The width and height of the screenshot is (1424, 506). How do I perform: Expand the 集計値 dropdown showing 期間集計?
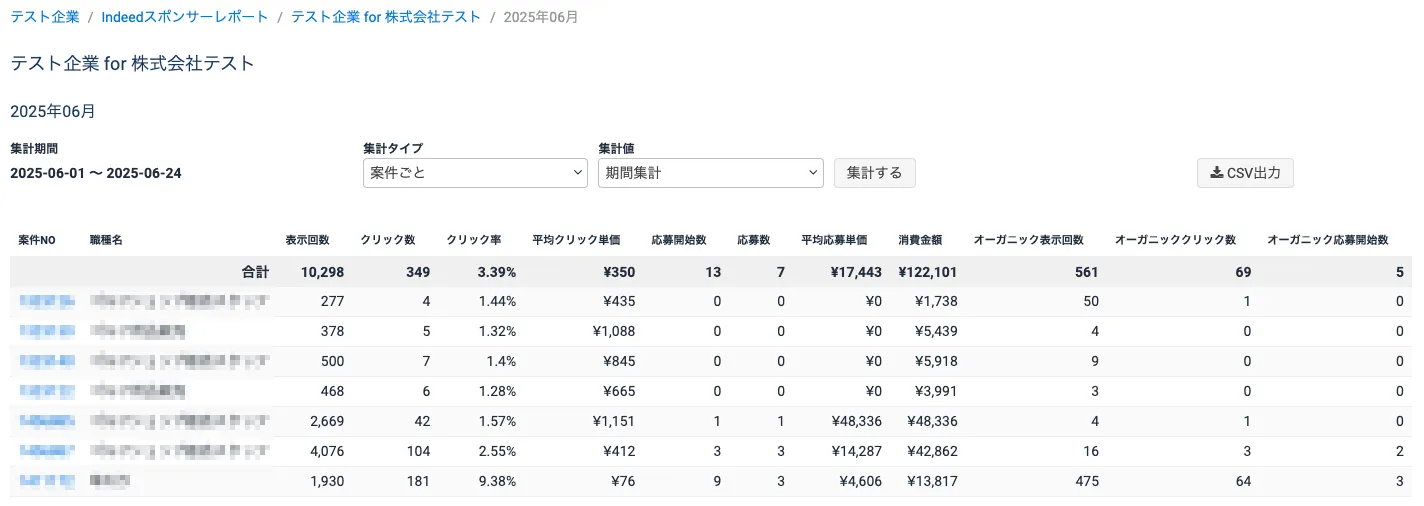710,173
